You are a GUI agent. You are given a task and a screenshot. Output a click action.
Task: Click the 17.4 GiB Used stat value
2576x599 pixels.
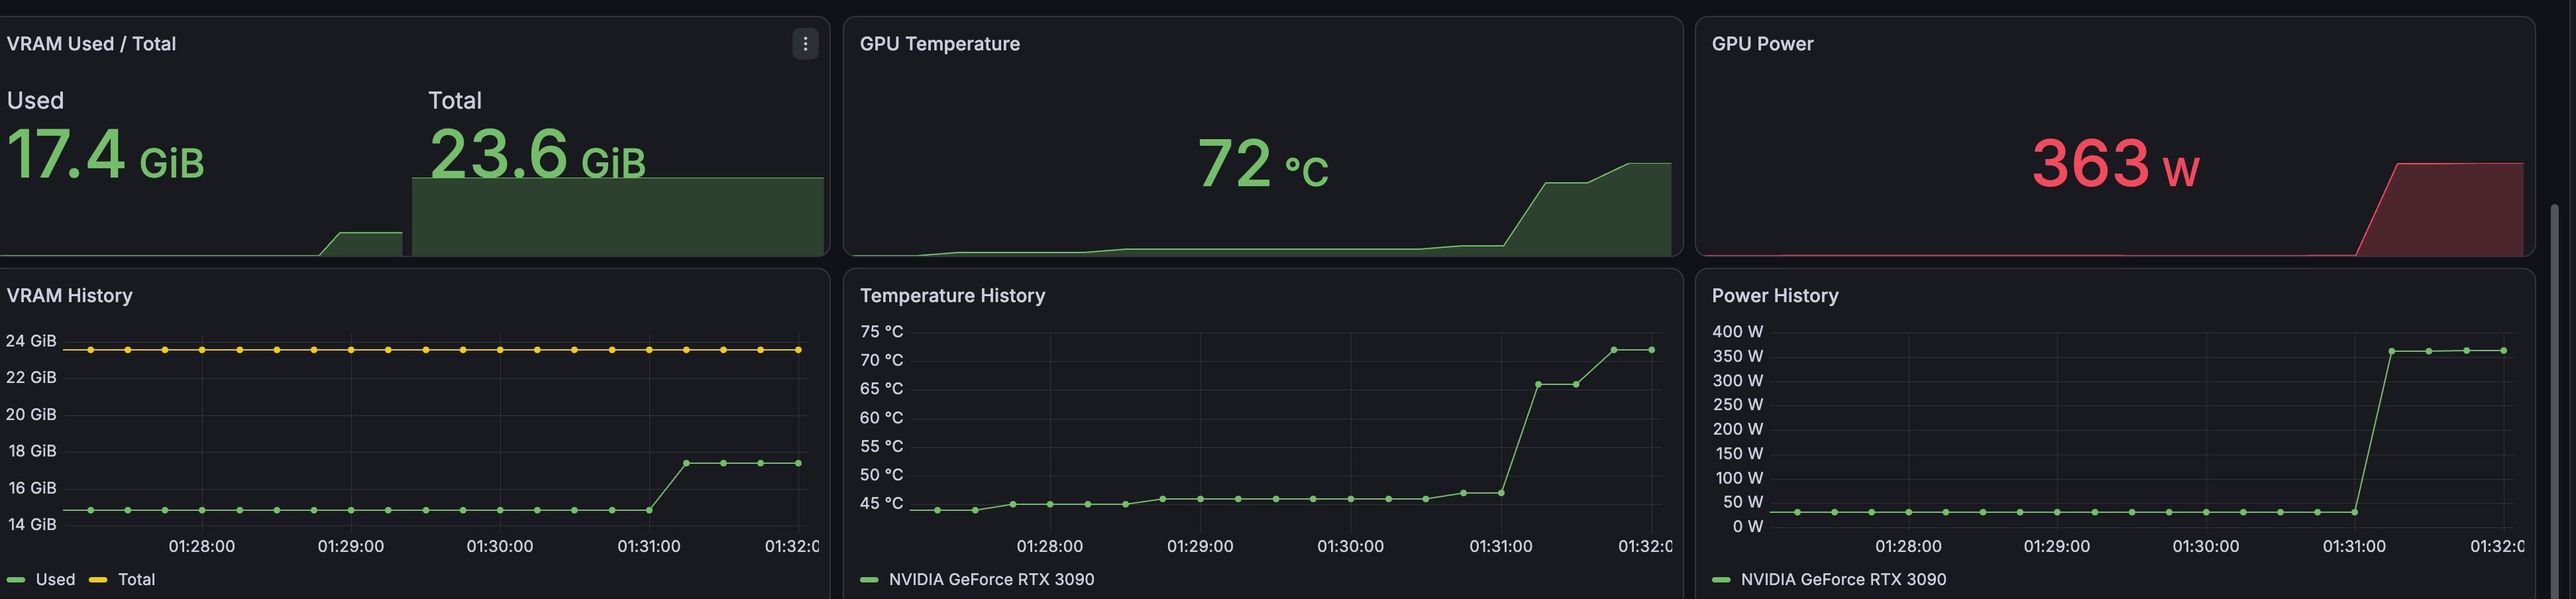(105, 155)
